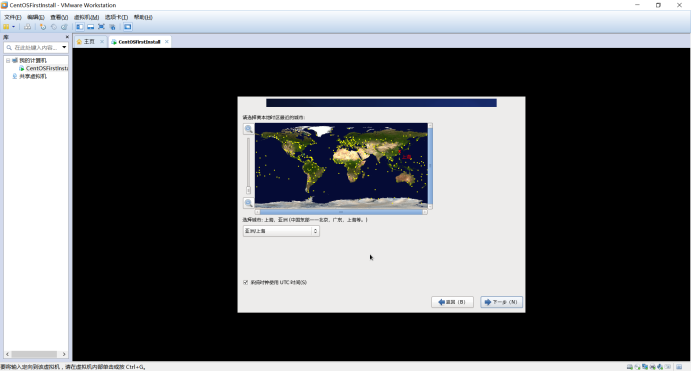Click the message log status bar icon

667,367
